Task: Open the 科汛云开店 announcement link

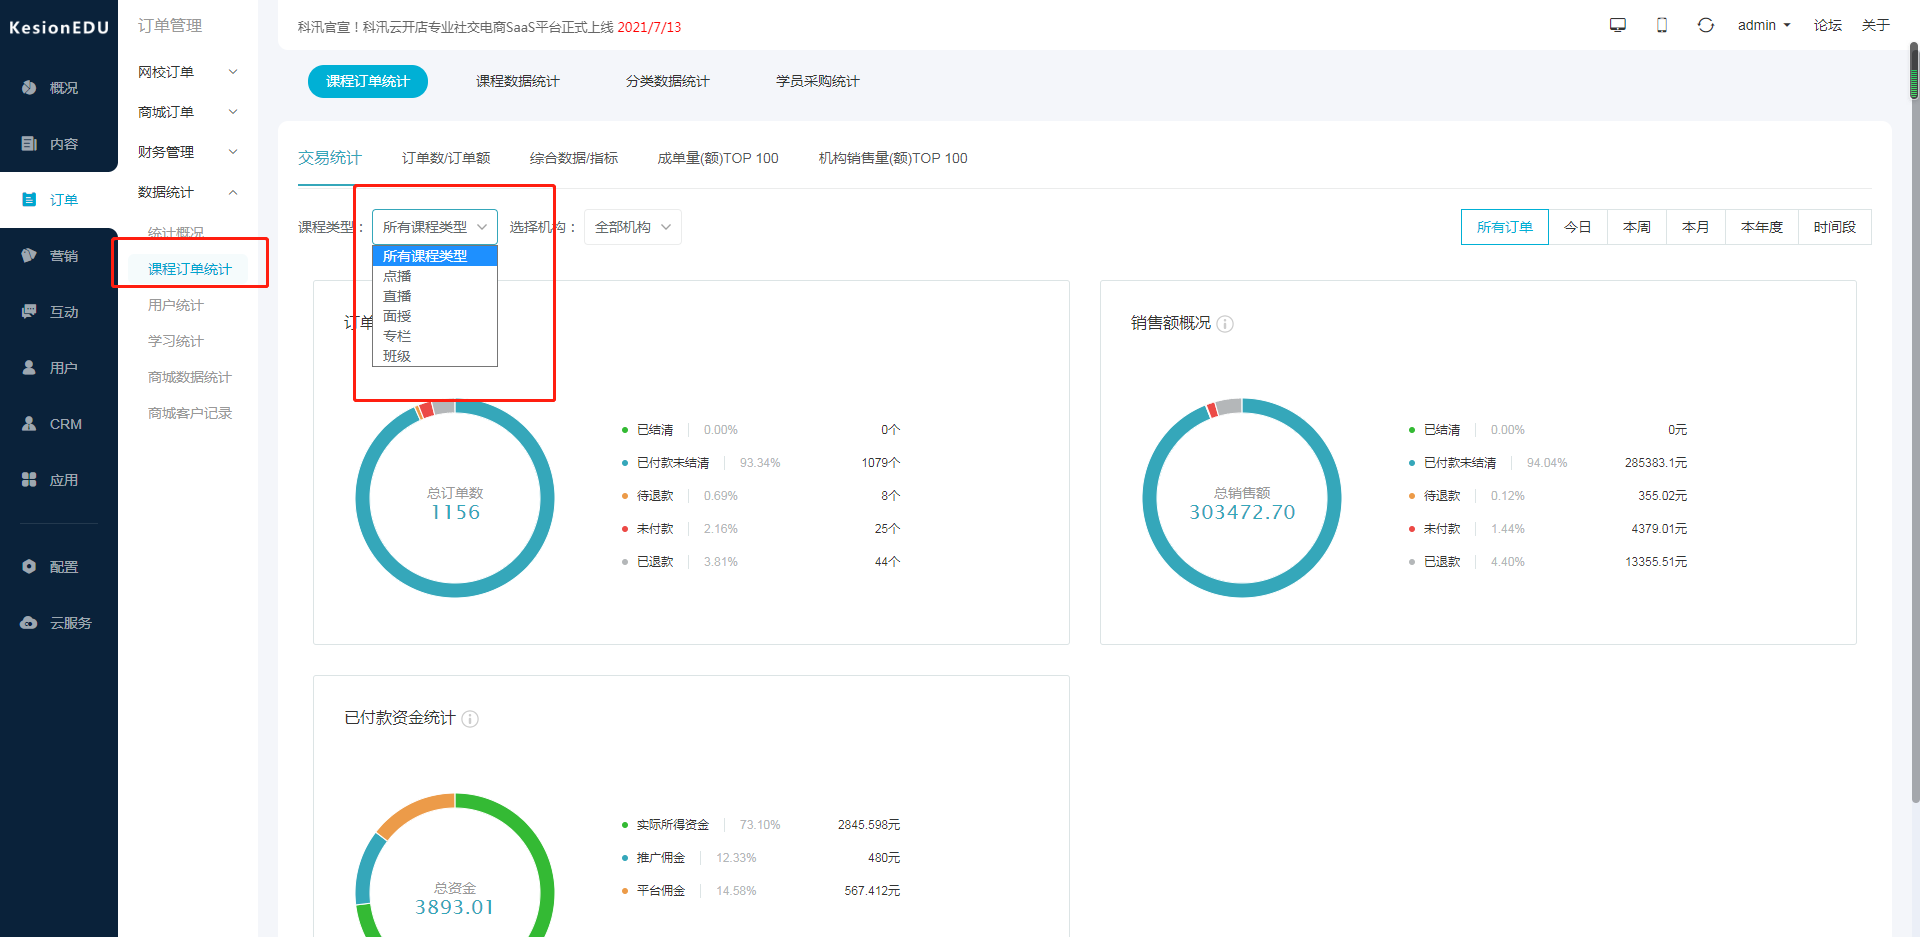Action: click(x=489, y=27)
